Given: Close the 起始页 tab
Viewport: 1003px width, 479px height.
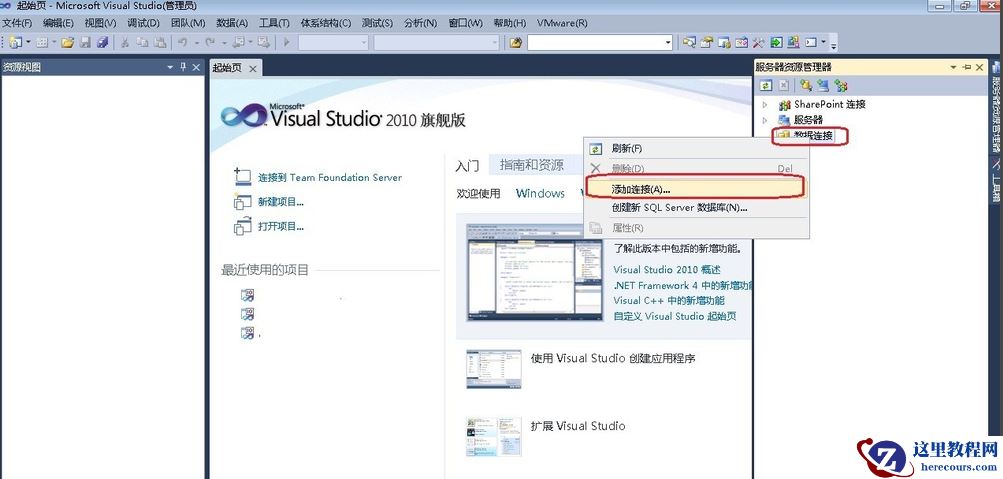Looking at the screenshot, I should point(253,68).
